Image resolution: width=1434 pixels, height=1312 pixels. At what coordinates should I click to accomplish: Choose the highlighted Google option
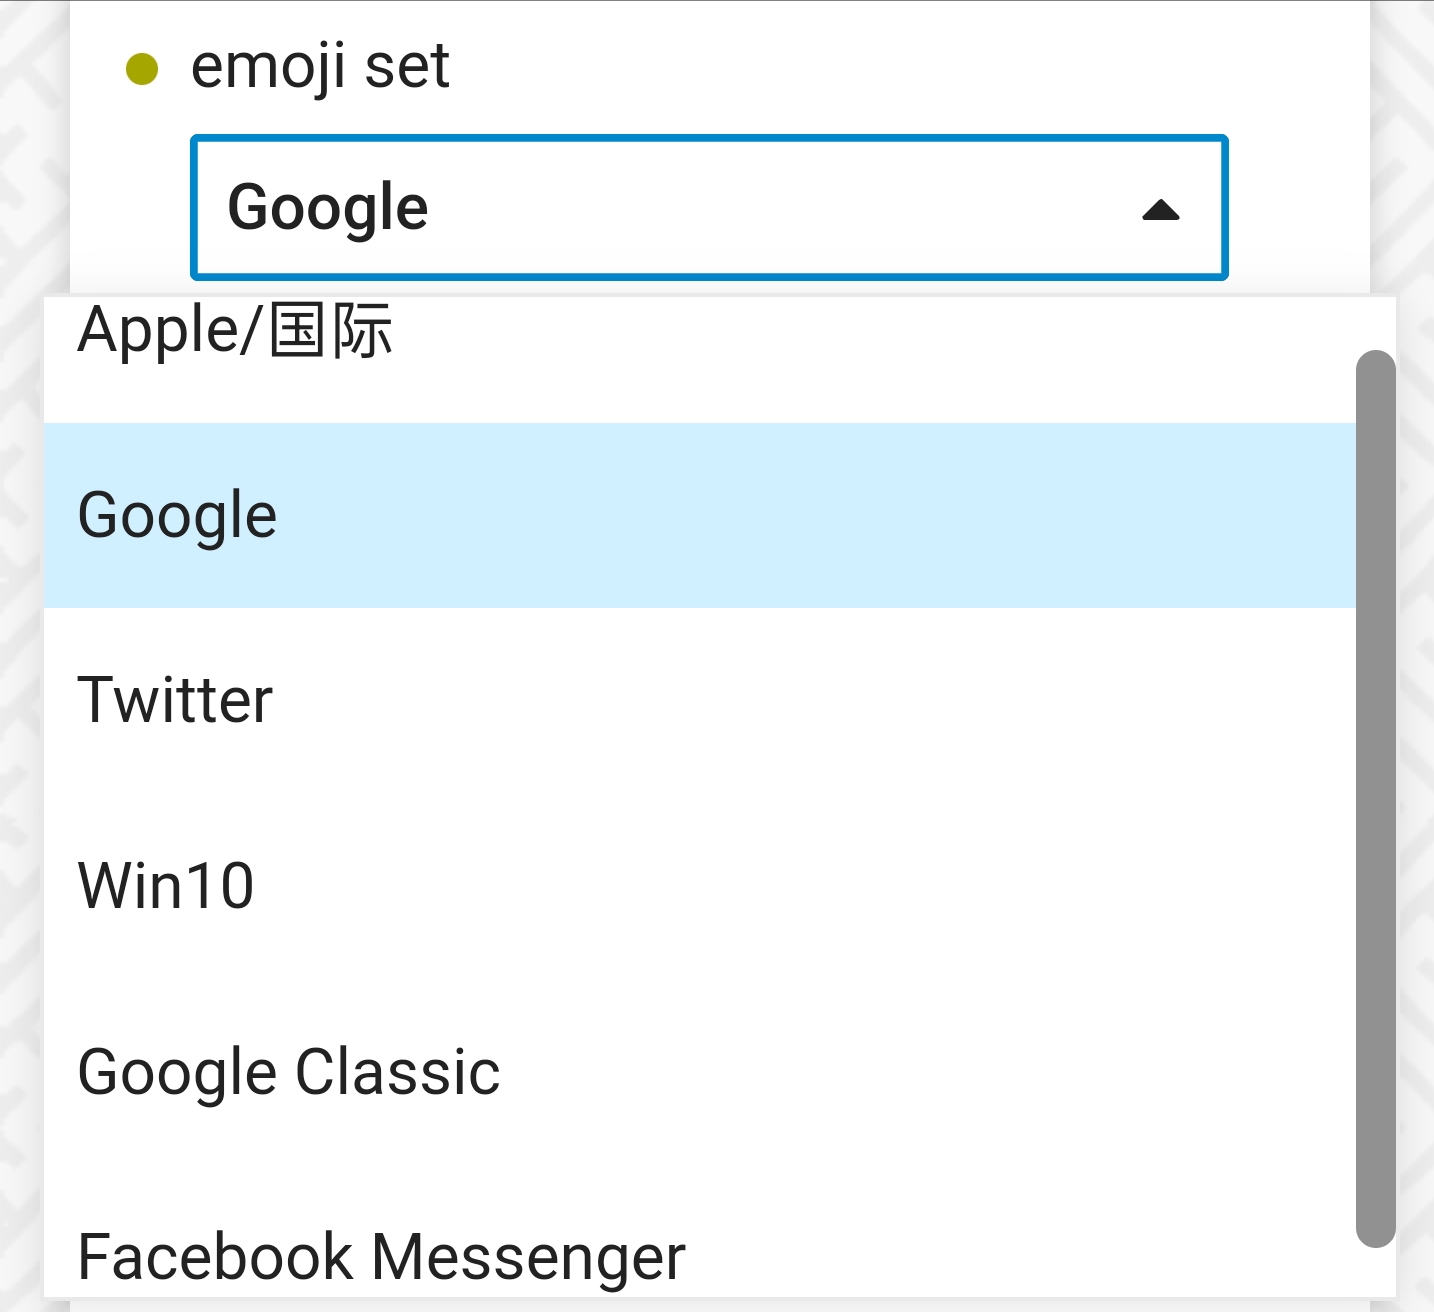point(178,516)
